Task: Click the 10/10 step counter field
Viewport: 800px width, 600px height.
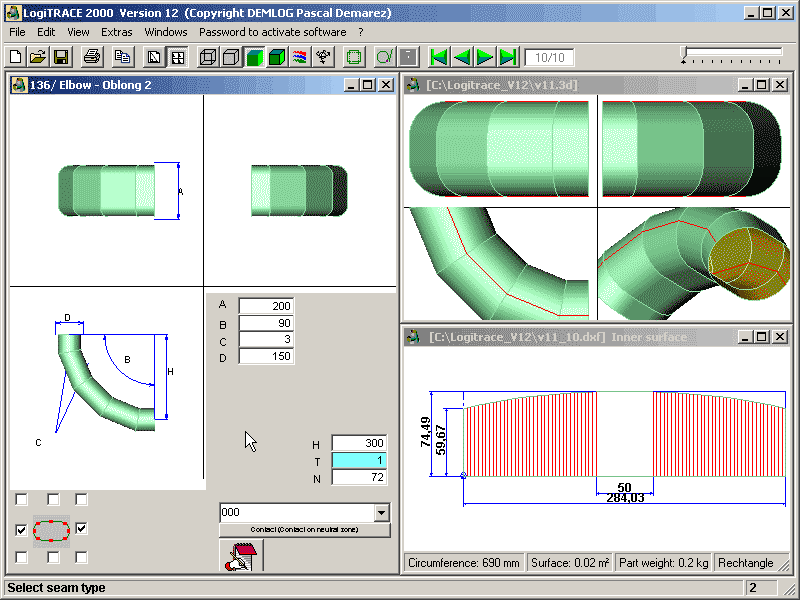Action: [549, 57]
